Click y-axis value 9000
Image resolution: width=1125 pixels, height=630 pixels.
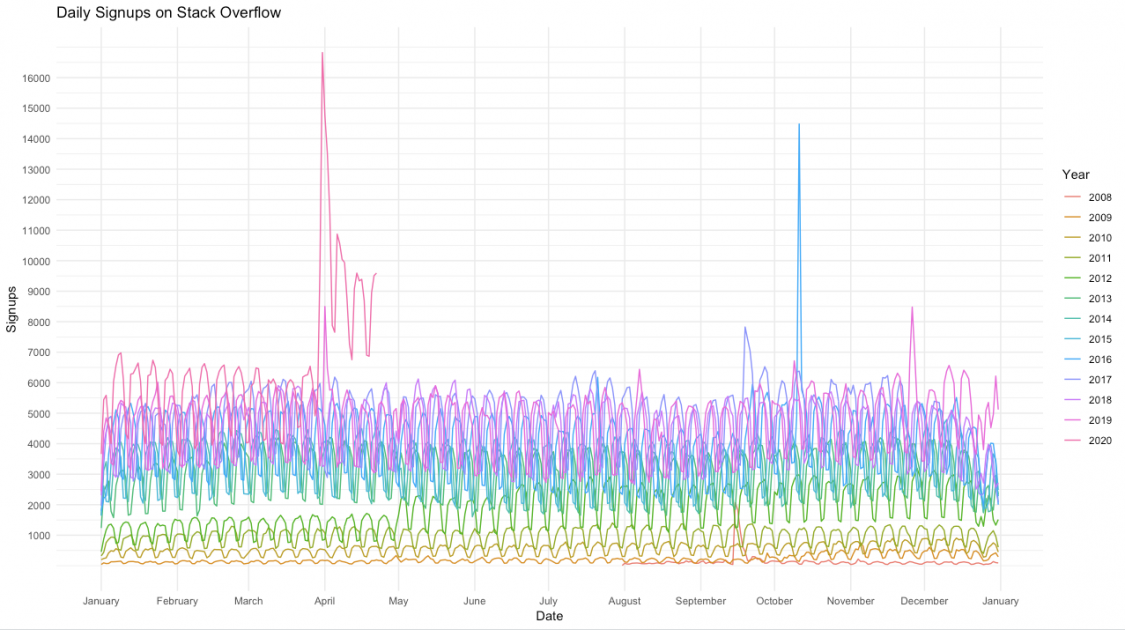click(x=39, y=291)
